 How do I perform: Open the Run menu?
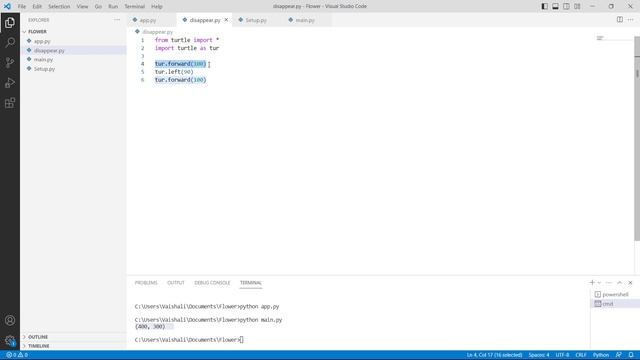coord(113,6)
